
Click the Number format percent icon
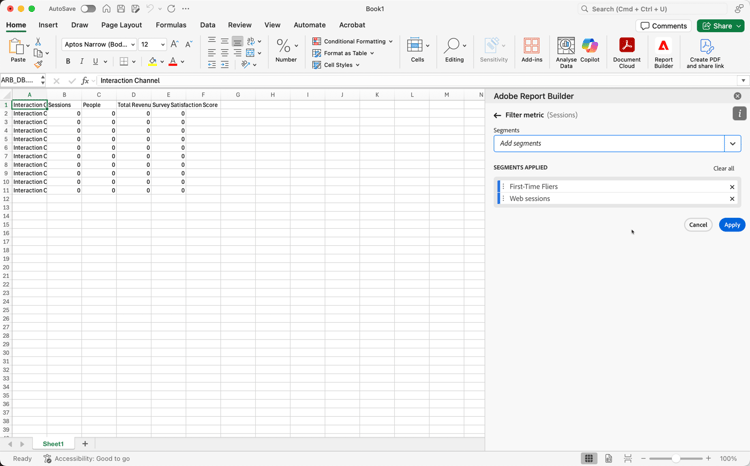283,46
